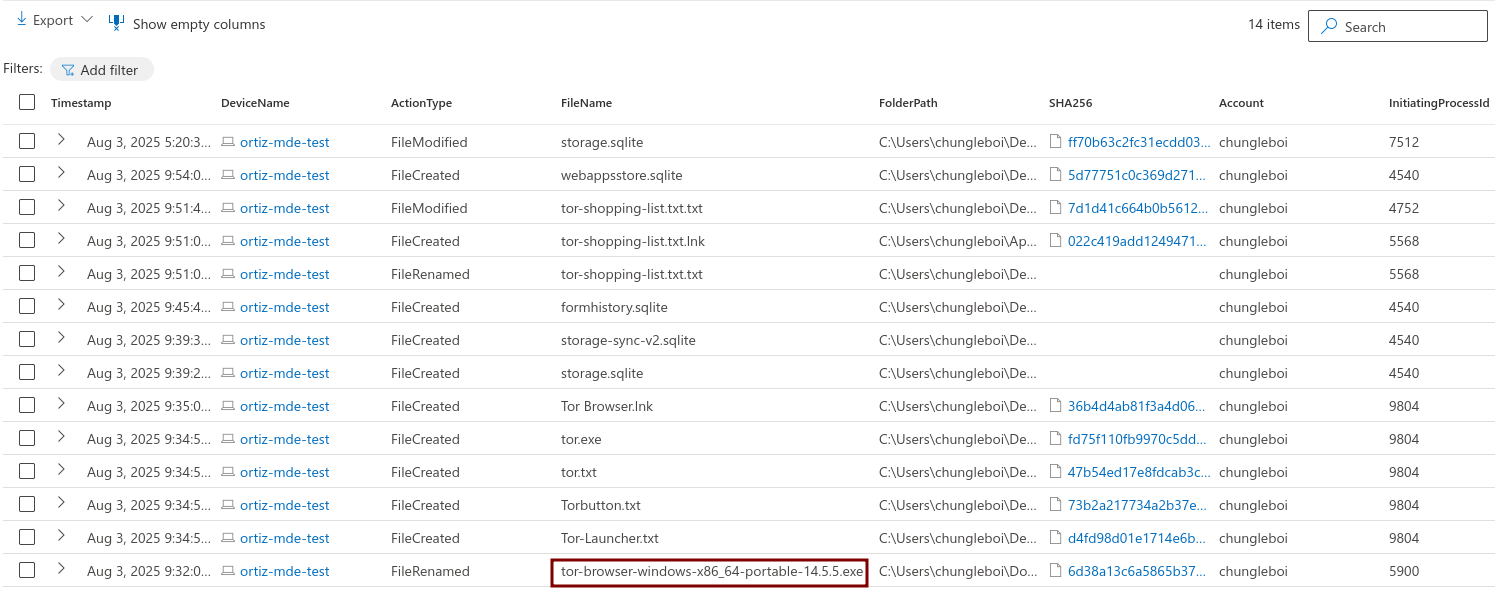Click the magnifier icon in Search

[x=1329, y=27]
